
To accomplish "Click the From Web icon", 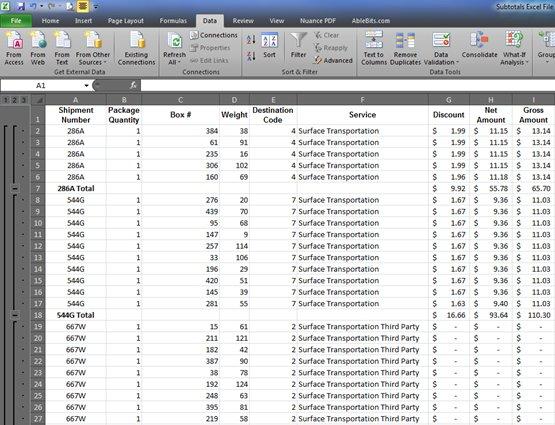I will [38, 48].
